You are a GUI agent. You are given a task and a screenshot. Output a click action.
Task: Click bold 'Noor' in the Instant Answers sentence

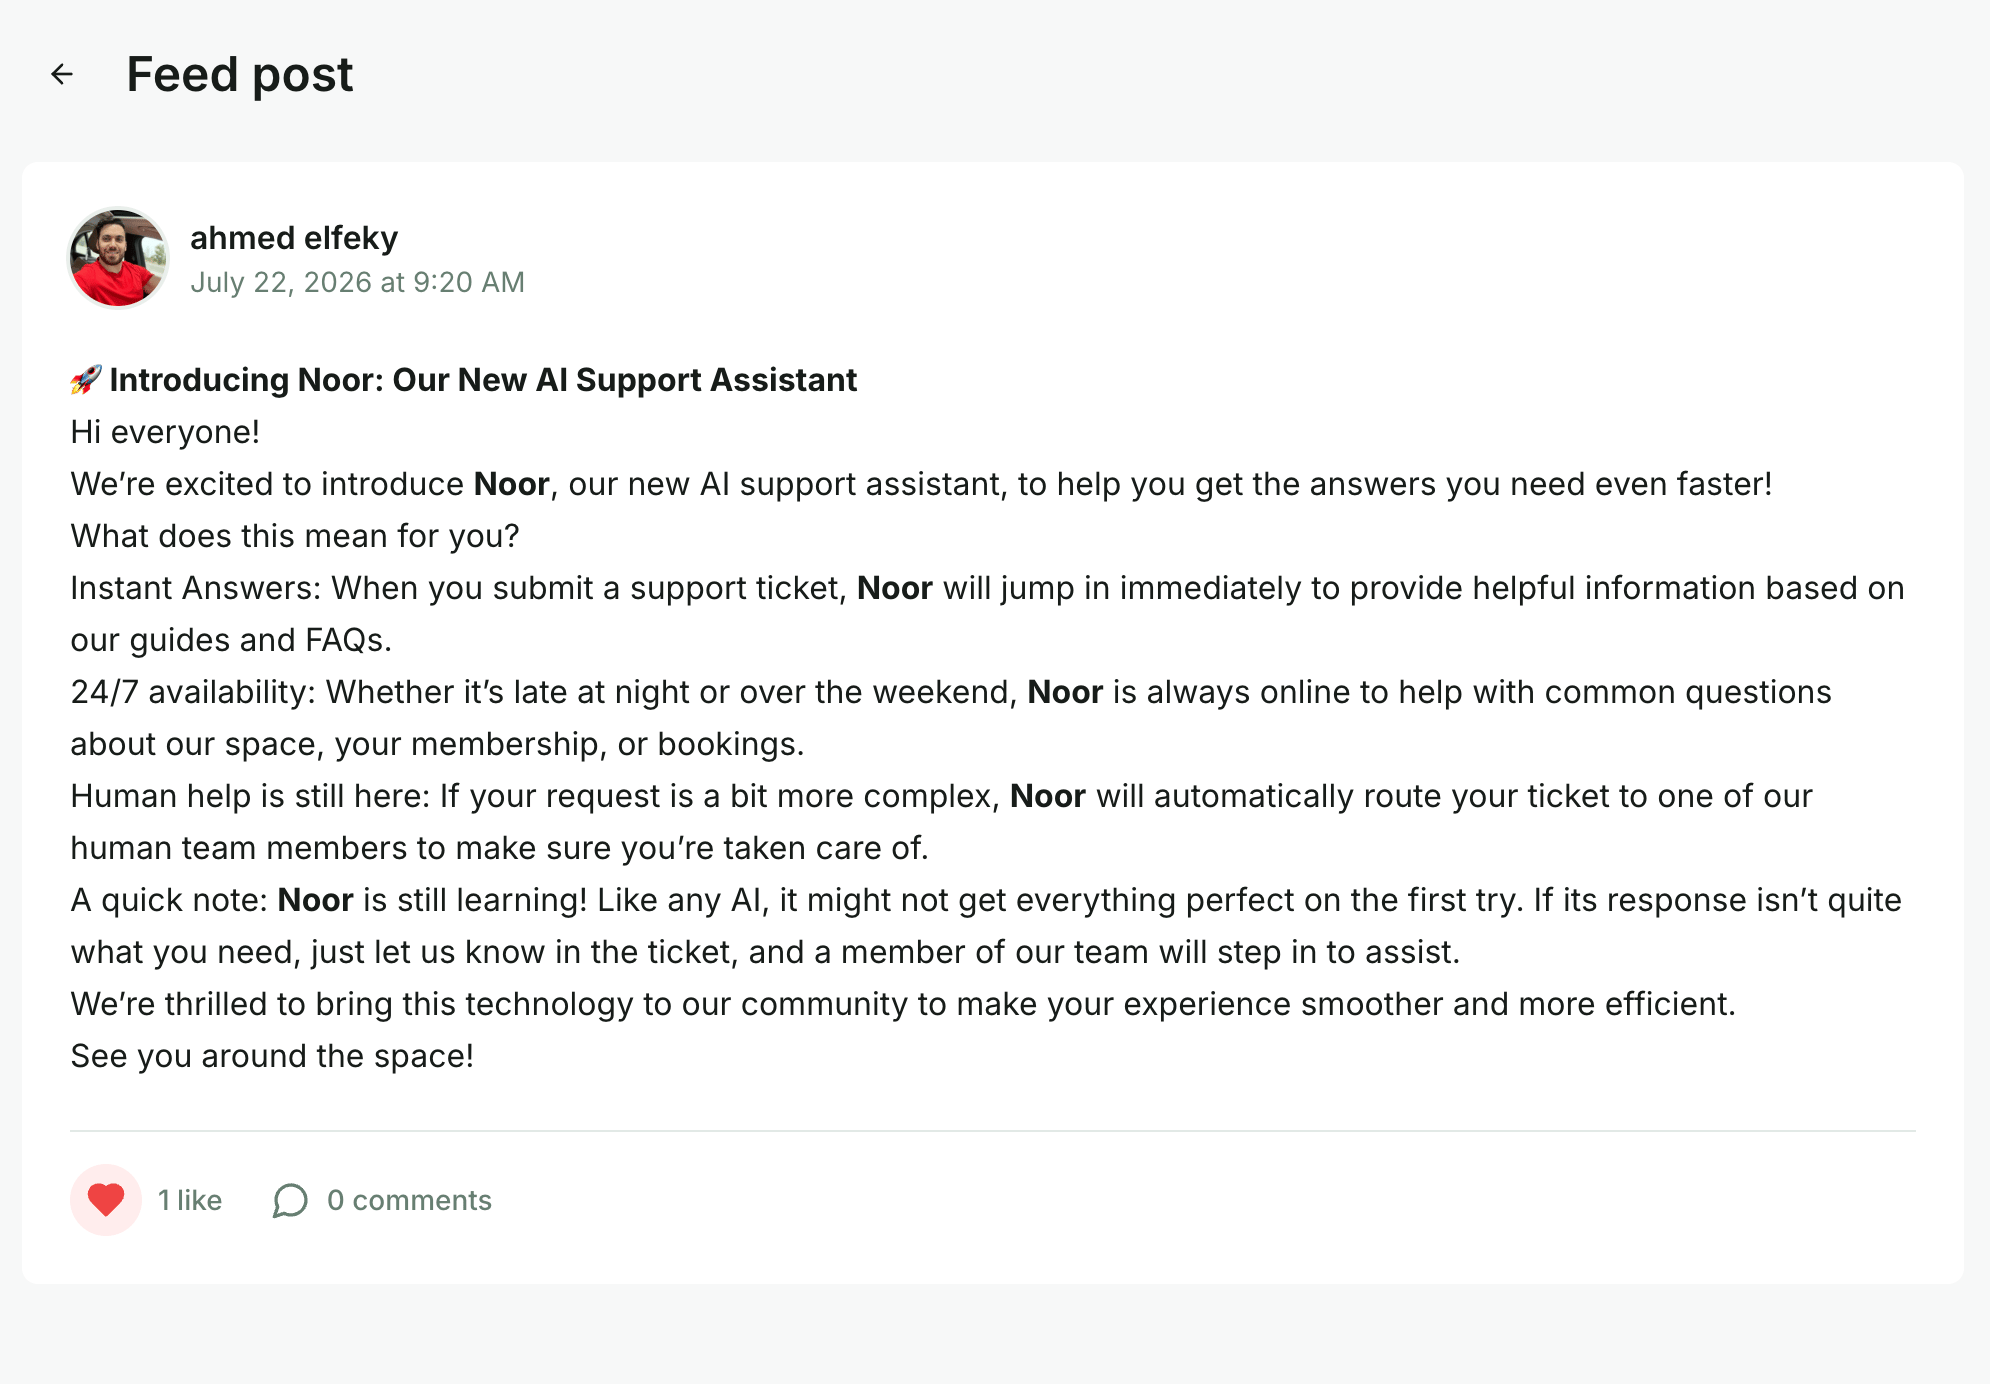895,588
